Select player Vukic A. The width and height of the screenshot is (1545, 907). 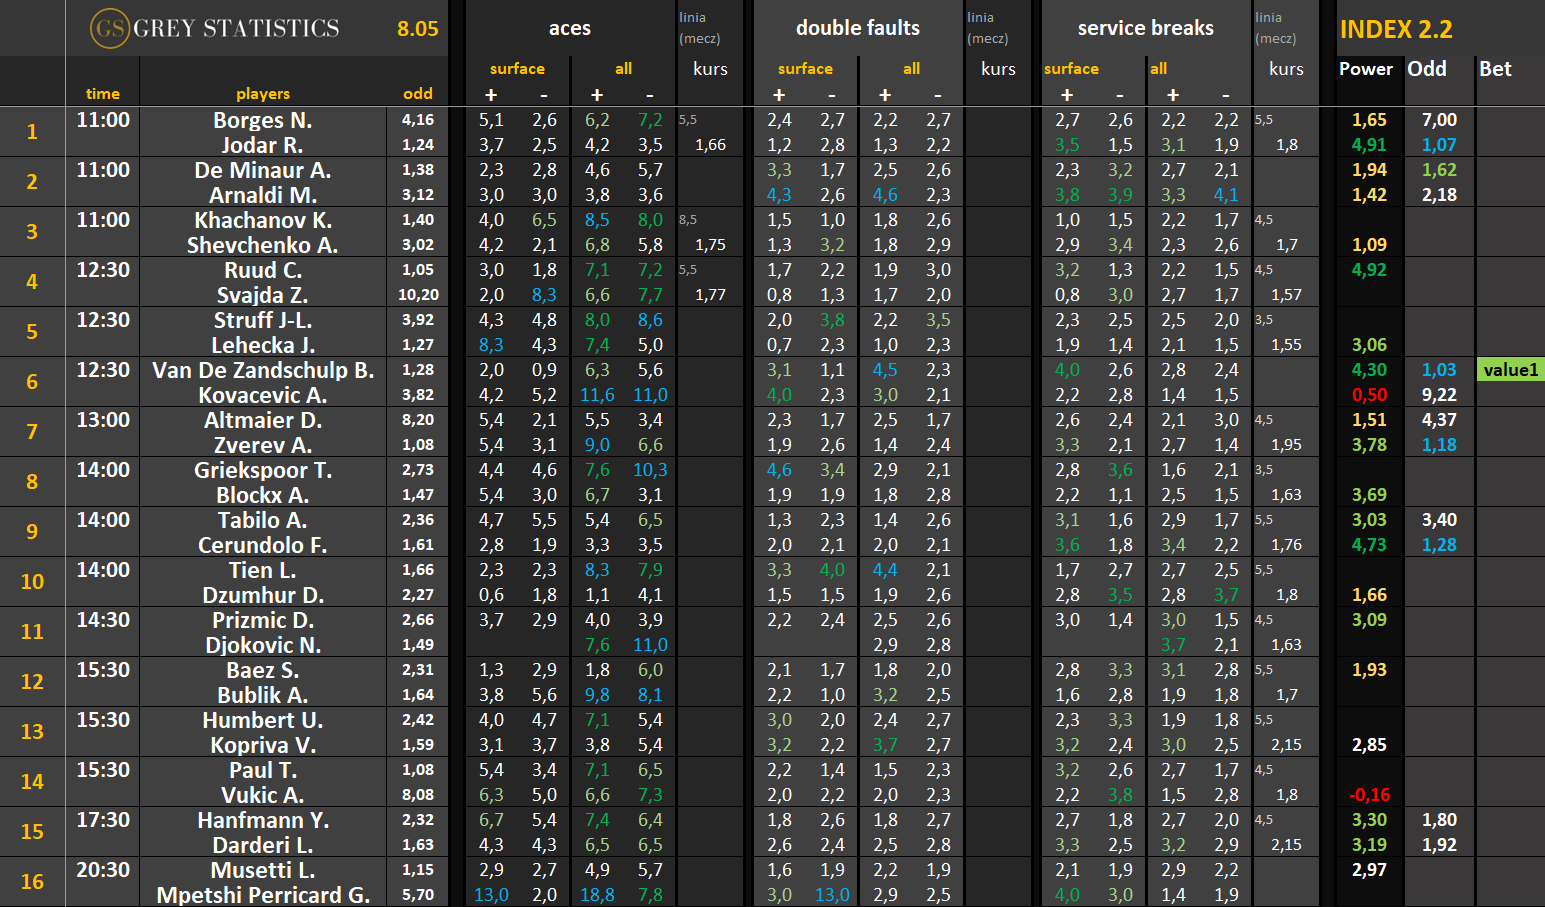tap(263, 795)
